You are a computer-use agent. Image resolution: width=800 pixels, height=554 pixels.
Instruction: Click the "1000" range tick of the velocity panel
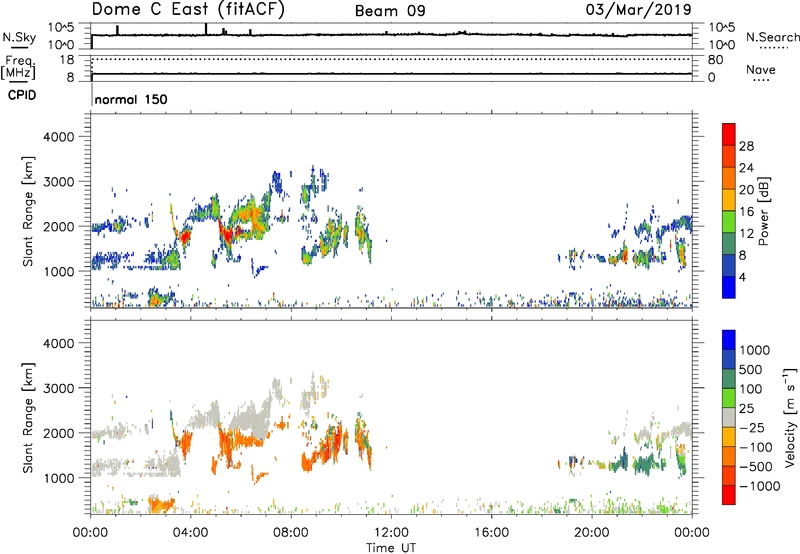[x=58, y=478]
